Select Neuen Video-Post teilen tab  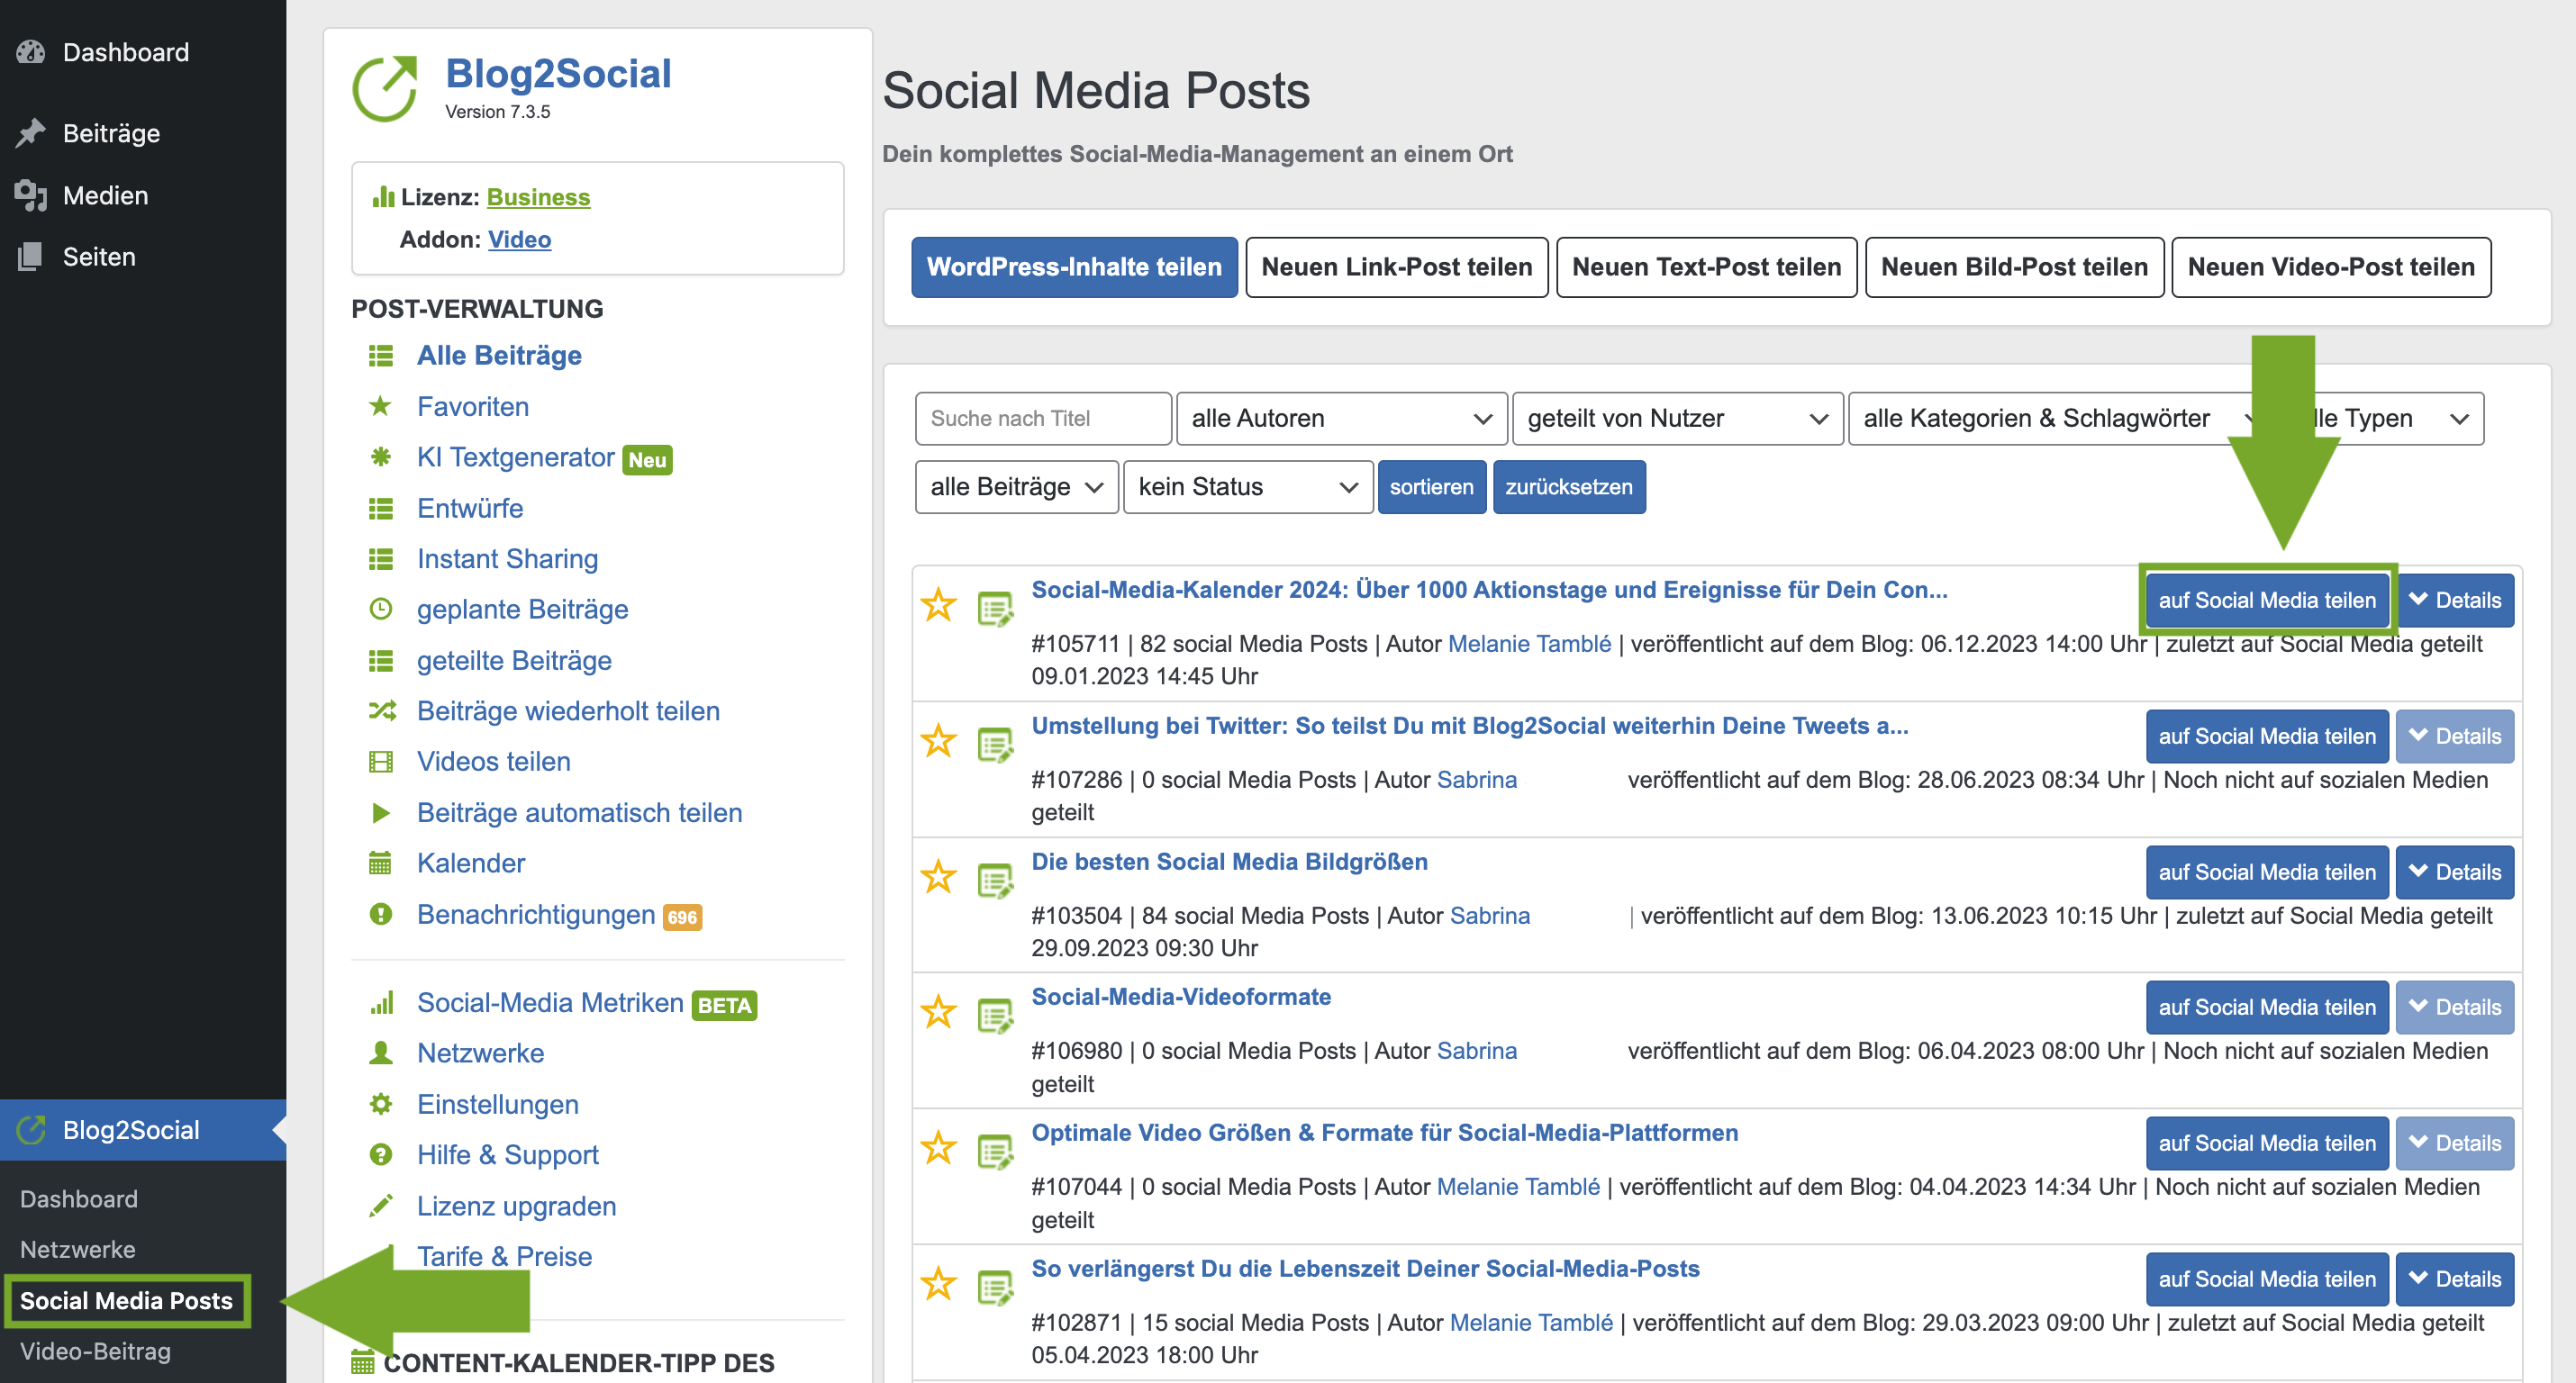[x=2330, y=267]
